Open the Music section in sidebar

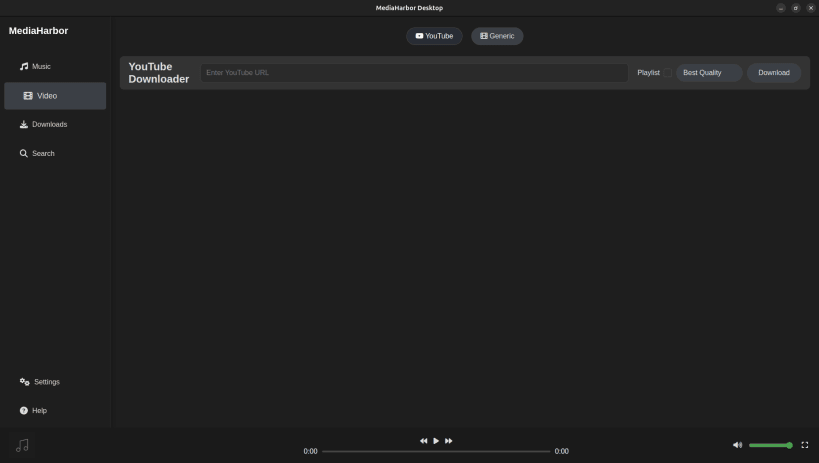point(55,66)
